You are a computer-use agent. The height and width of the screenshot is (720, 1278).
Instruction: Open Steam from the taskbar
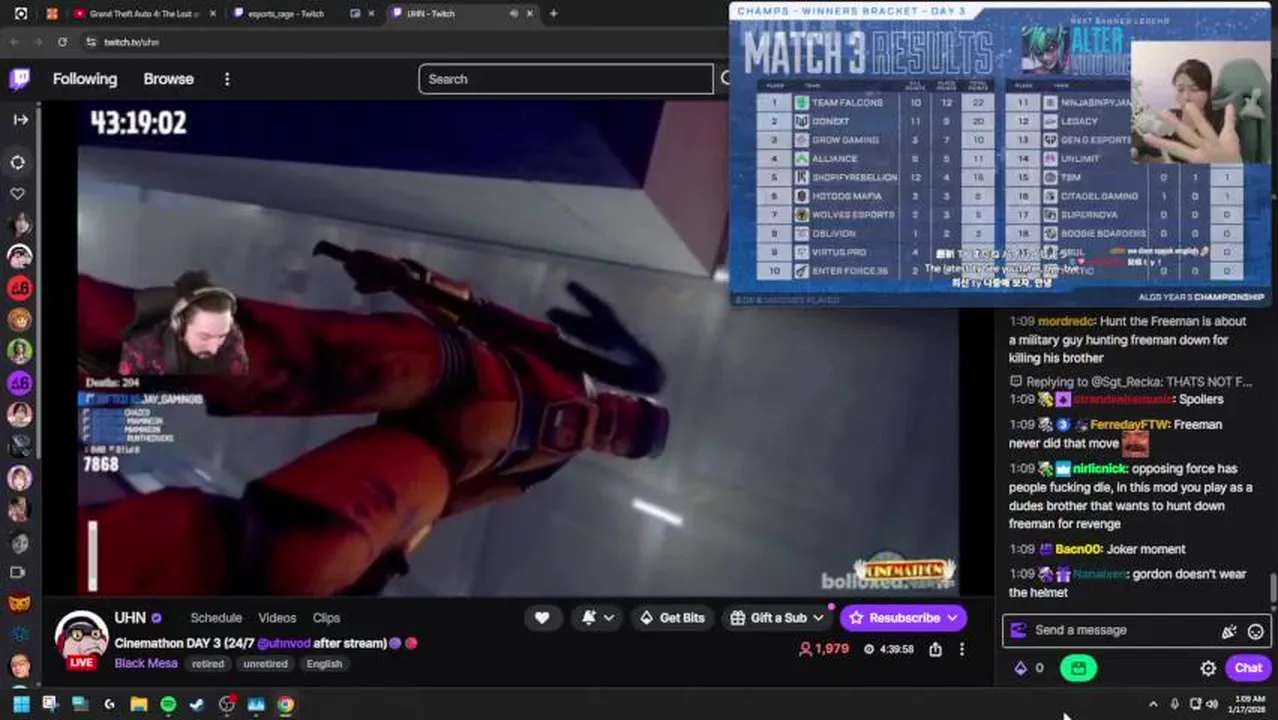pyautogui.click(x=197, y=704)
